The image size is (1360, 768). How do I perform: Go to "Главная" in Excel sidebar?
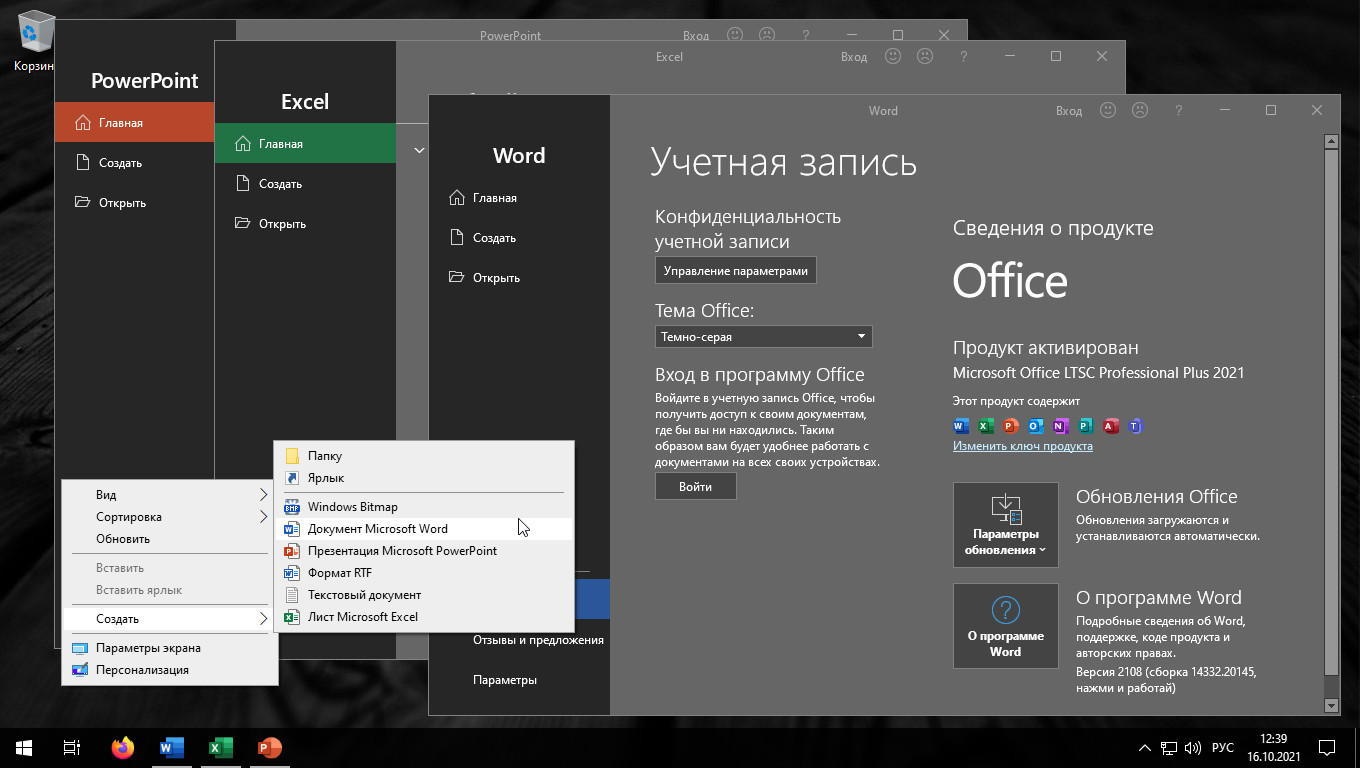point(305,144)
